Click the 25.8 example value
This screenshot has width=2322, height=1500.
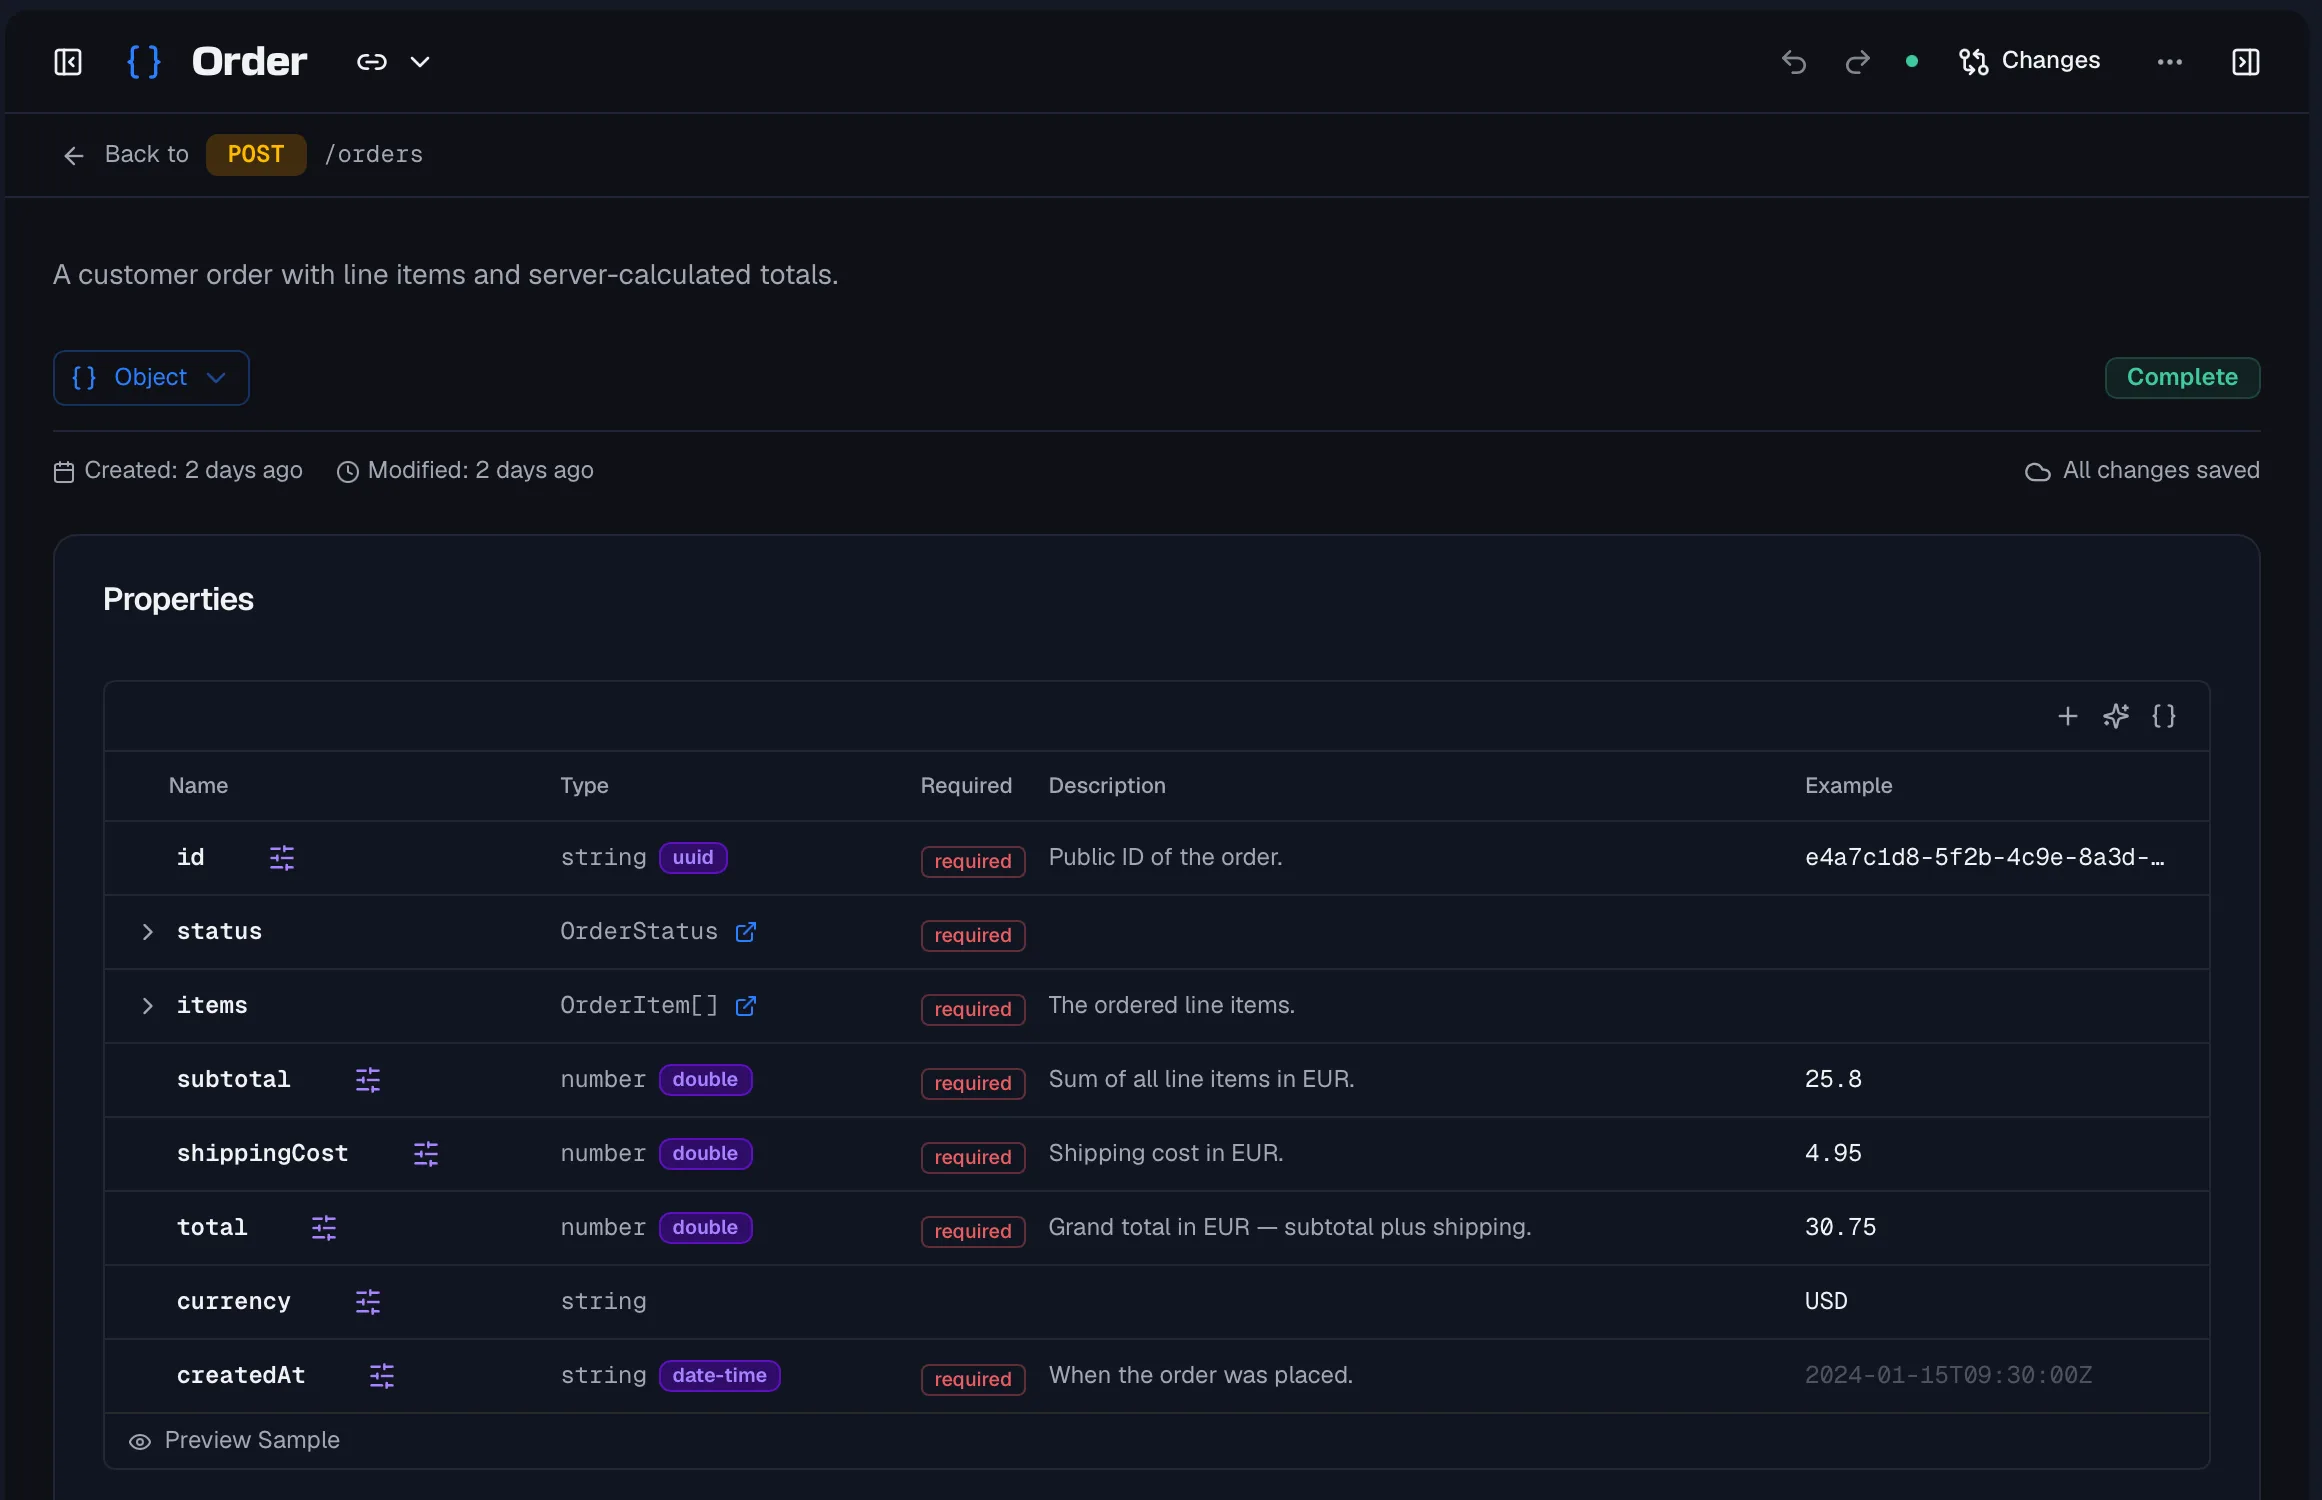tap(1833, 1080)
